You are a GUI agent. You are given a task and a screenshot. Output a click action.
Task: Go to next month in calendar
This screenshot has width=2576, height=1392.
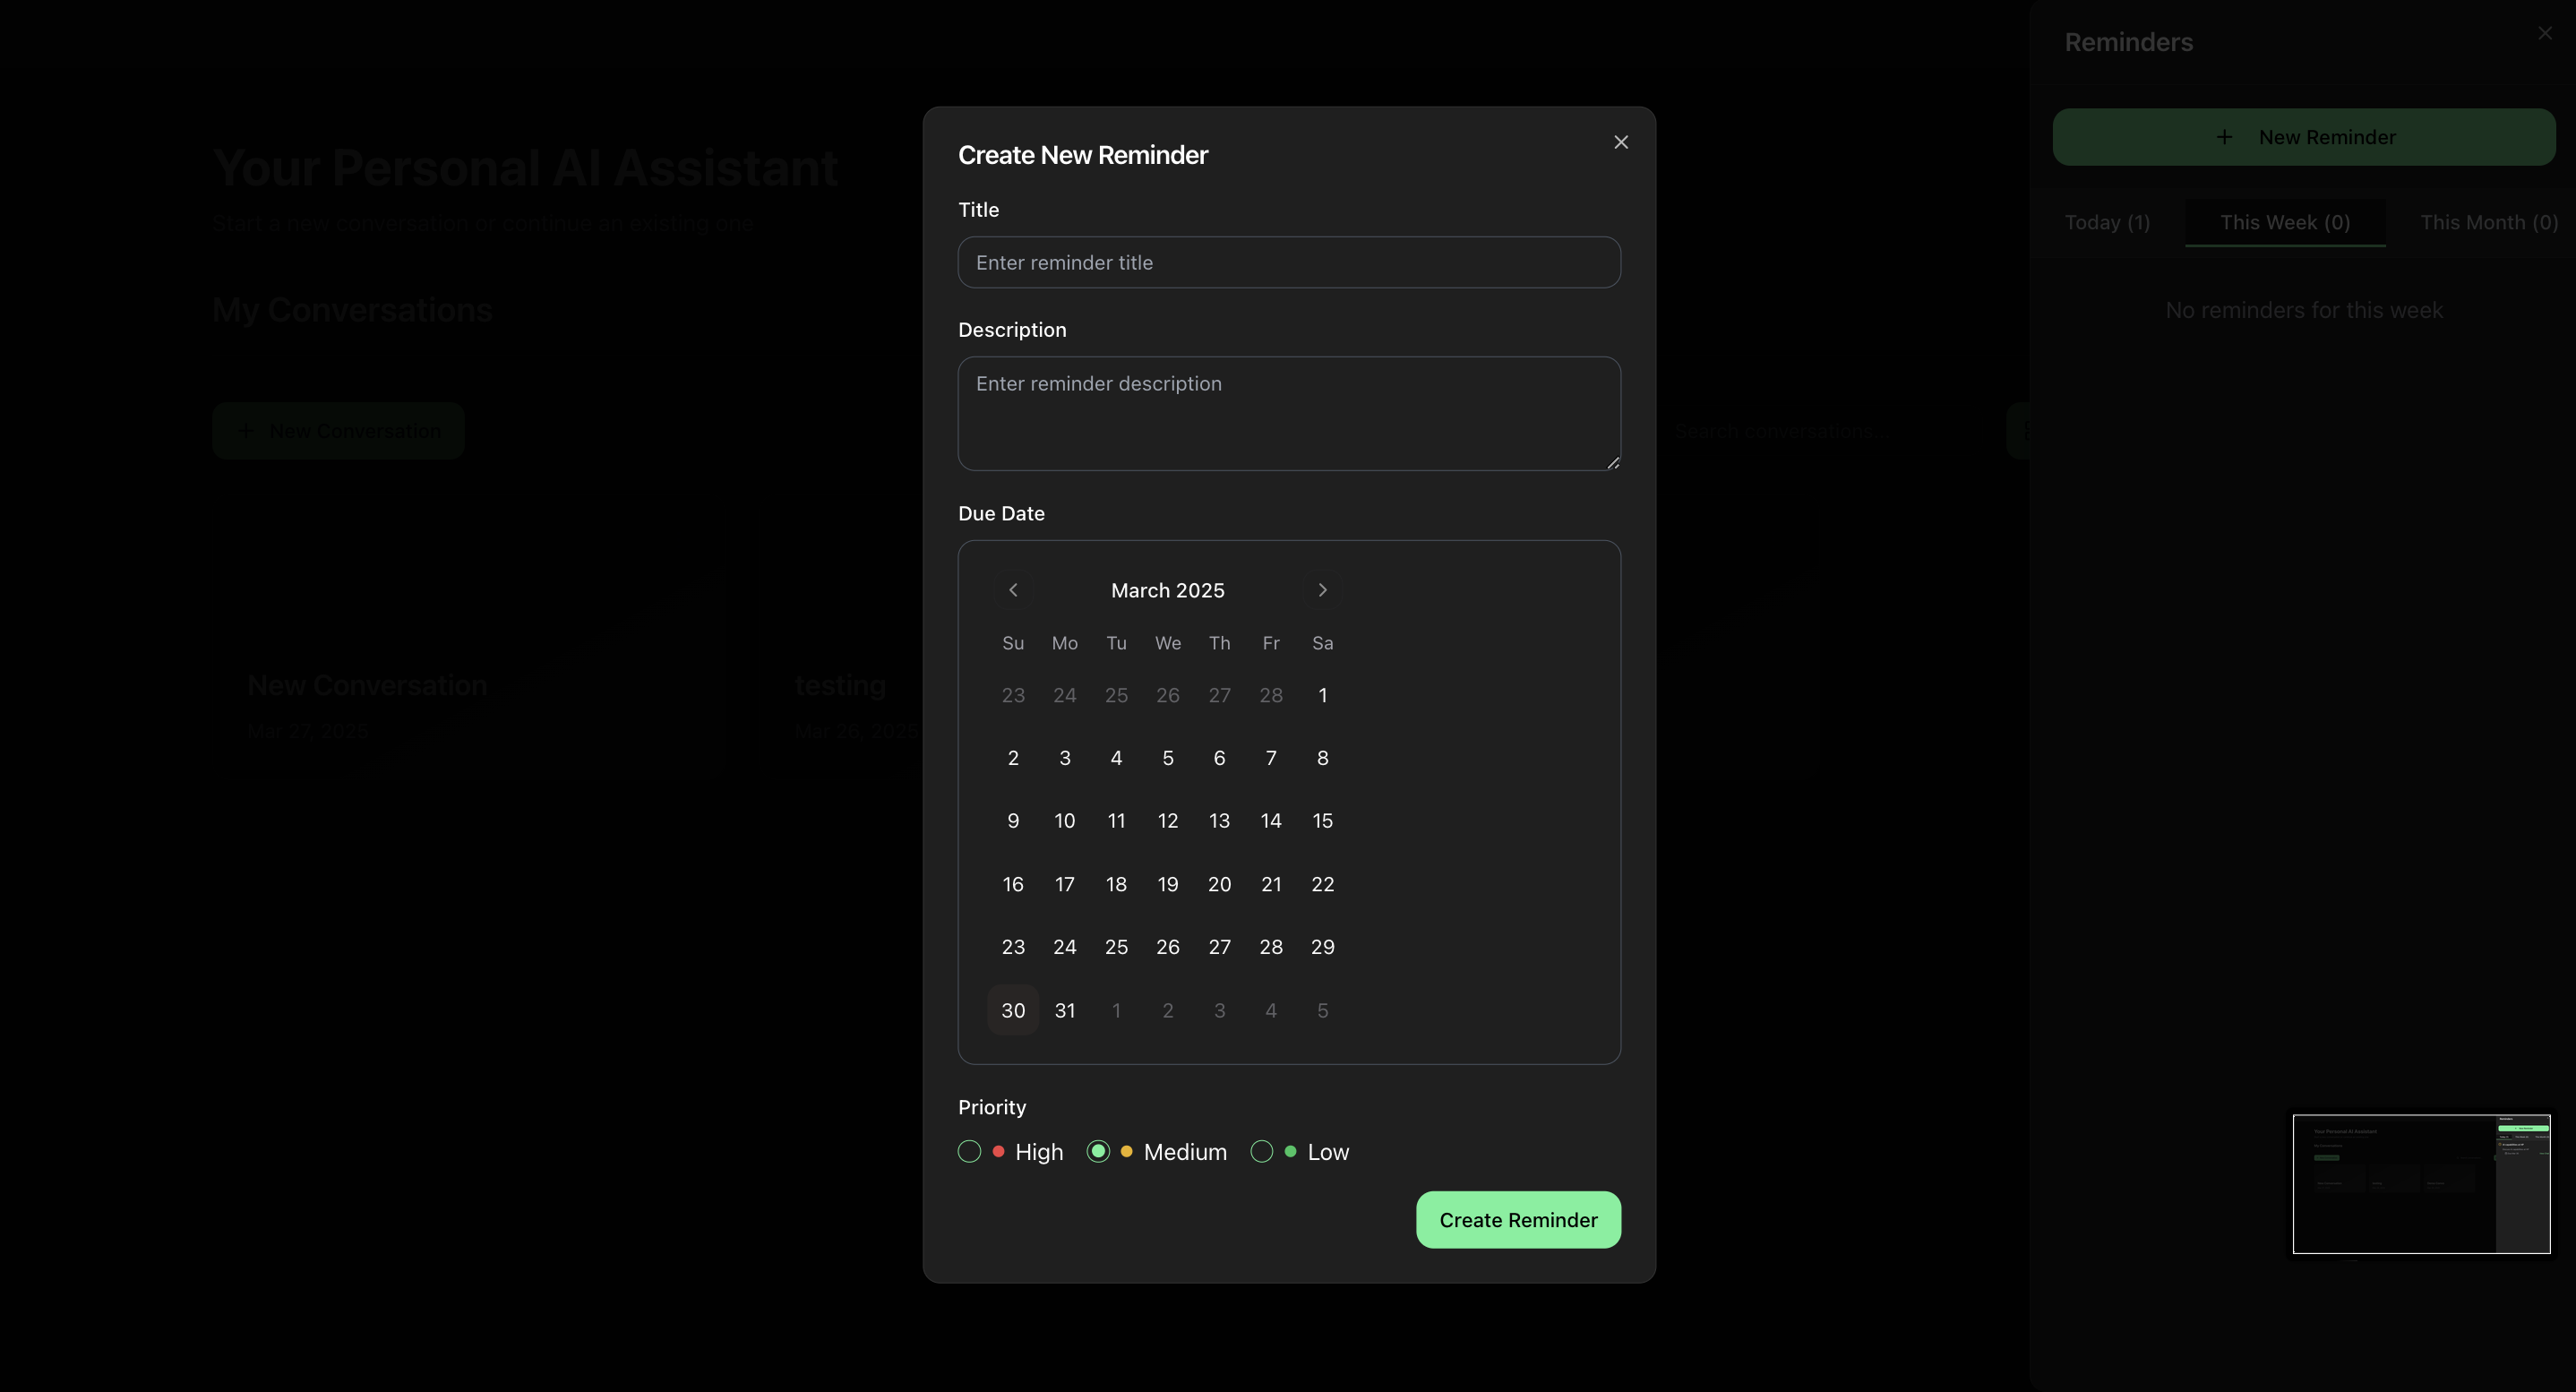1322,590
